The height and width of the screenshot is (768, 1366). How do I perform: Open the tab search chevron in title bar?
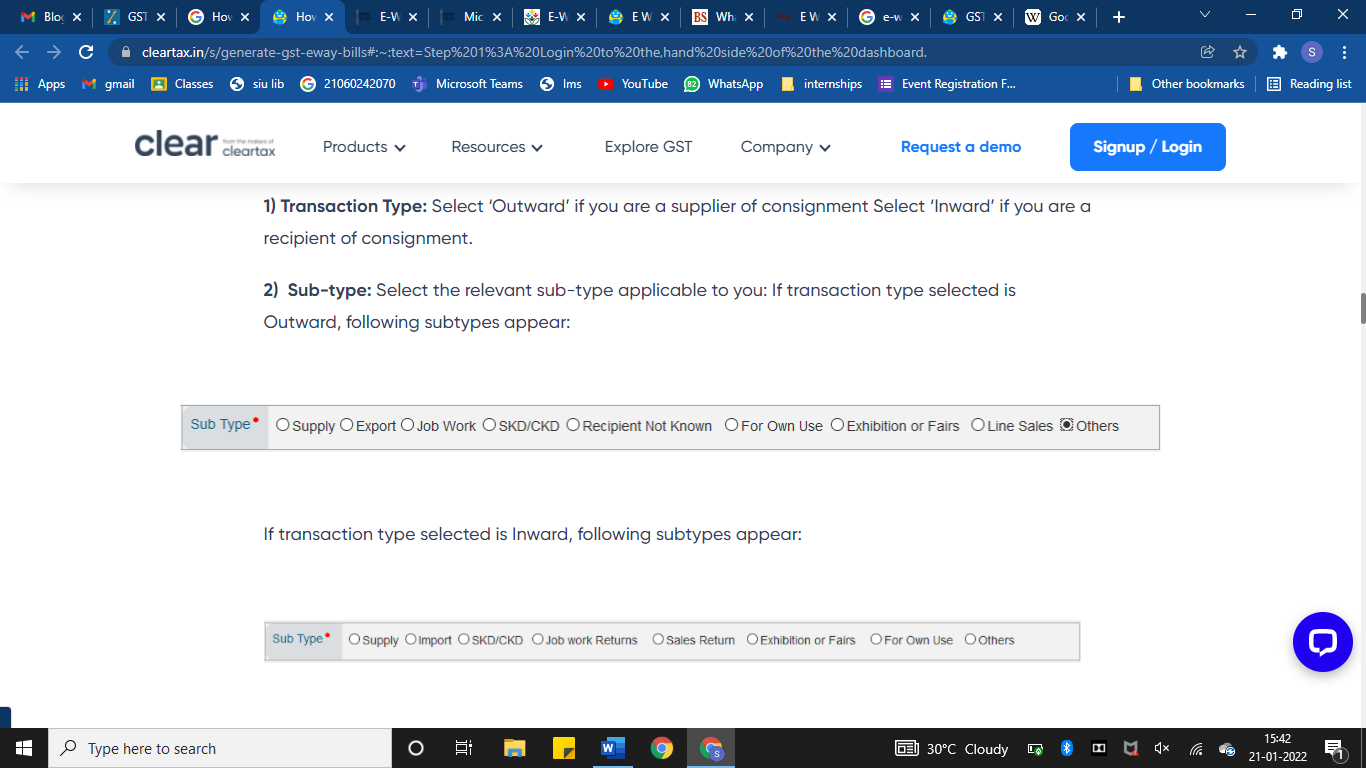(x=1205, y=15)
